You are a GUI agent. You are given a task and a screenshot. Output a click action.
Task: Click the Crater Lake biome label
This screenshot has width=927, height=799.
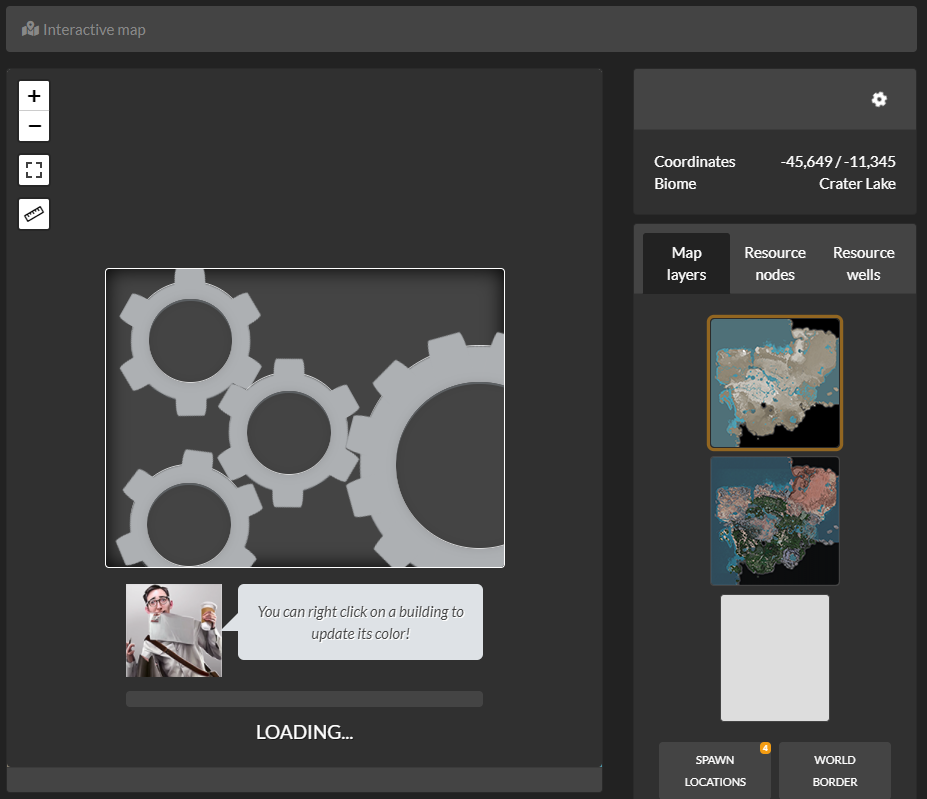(x=857, y=184)
